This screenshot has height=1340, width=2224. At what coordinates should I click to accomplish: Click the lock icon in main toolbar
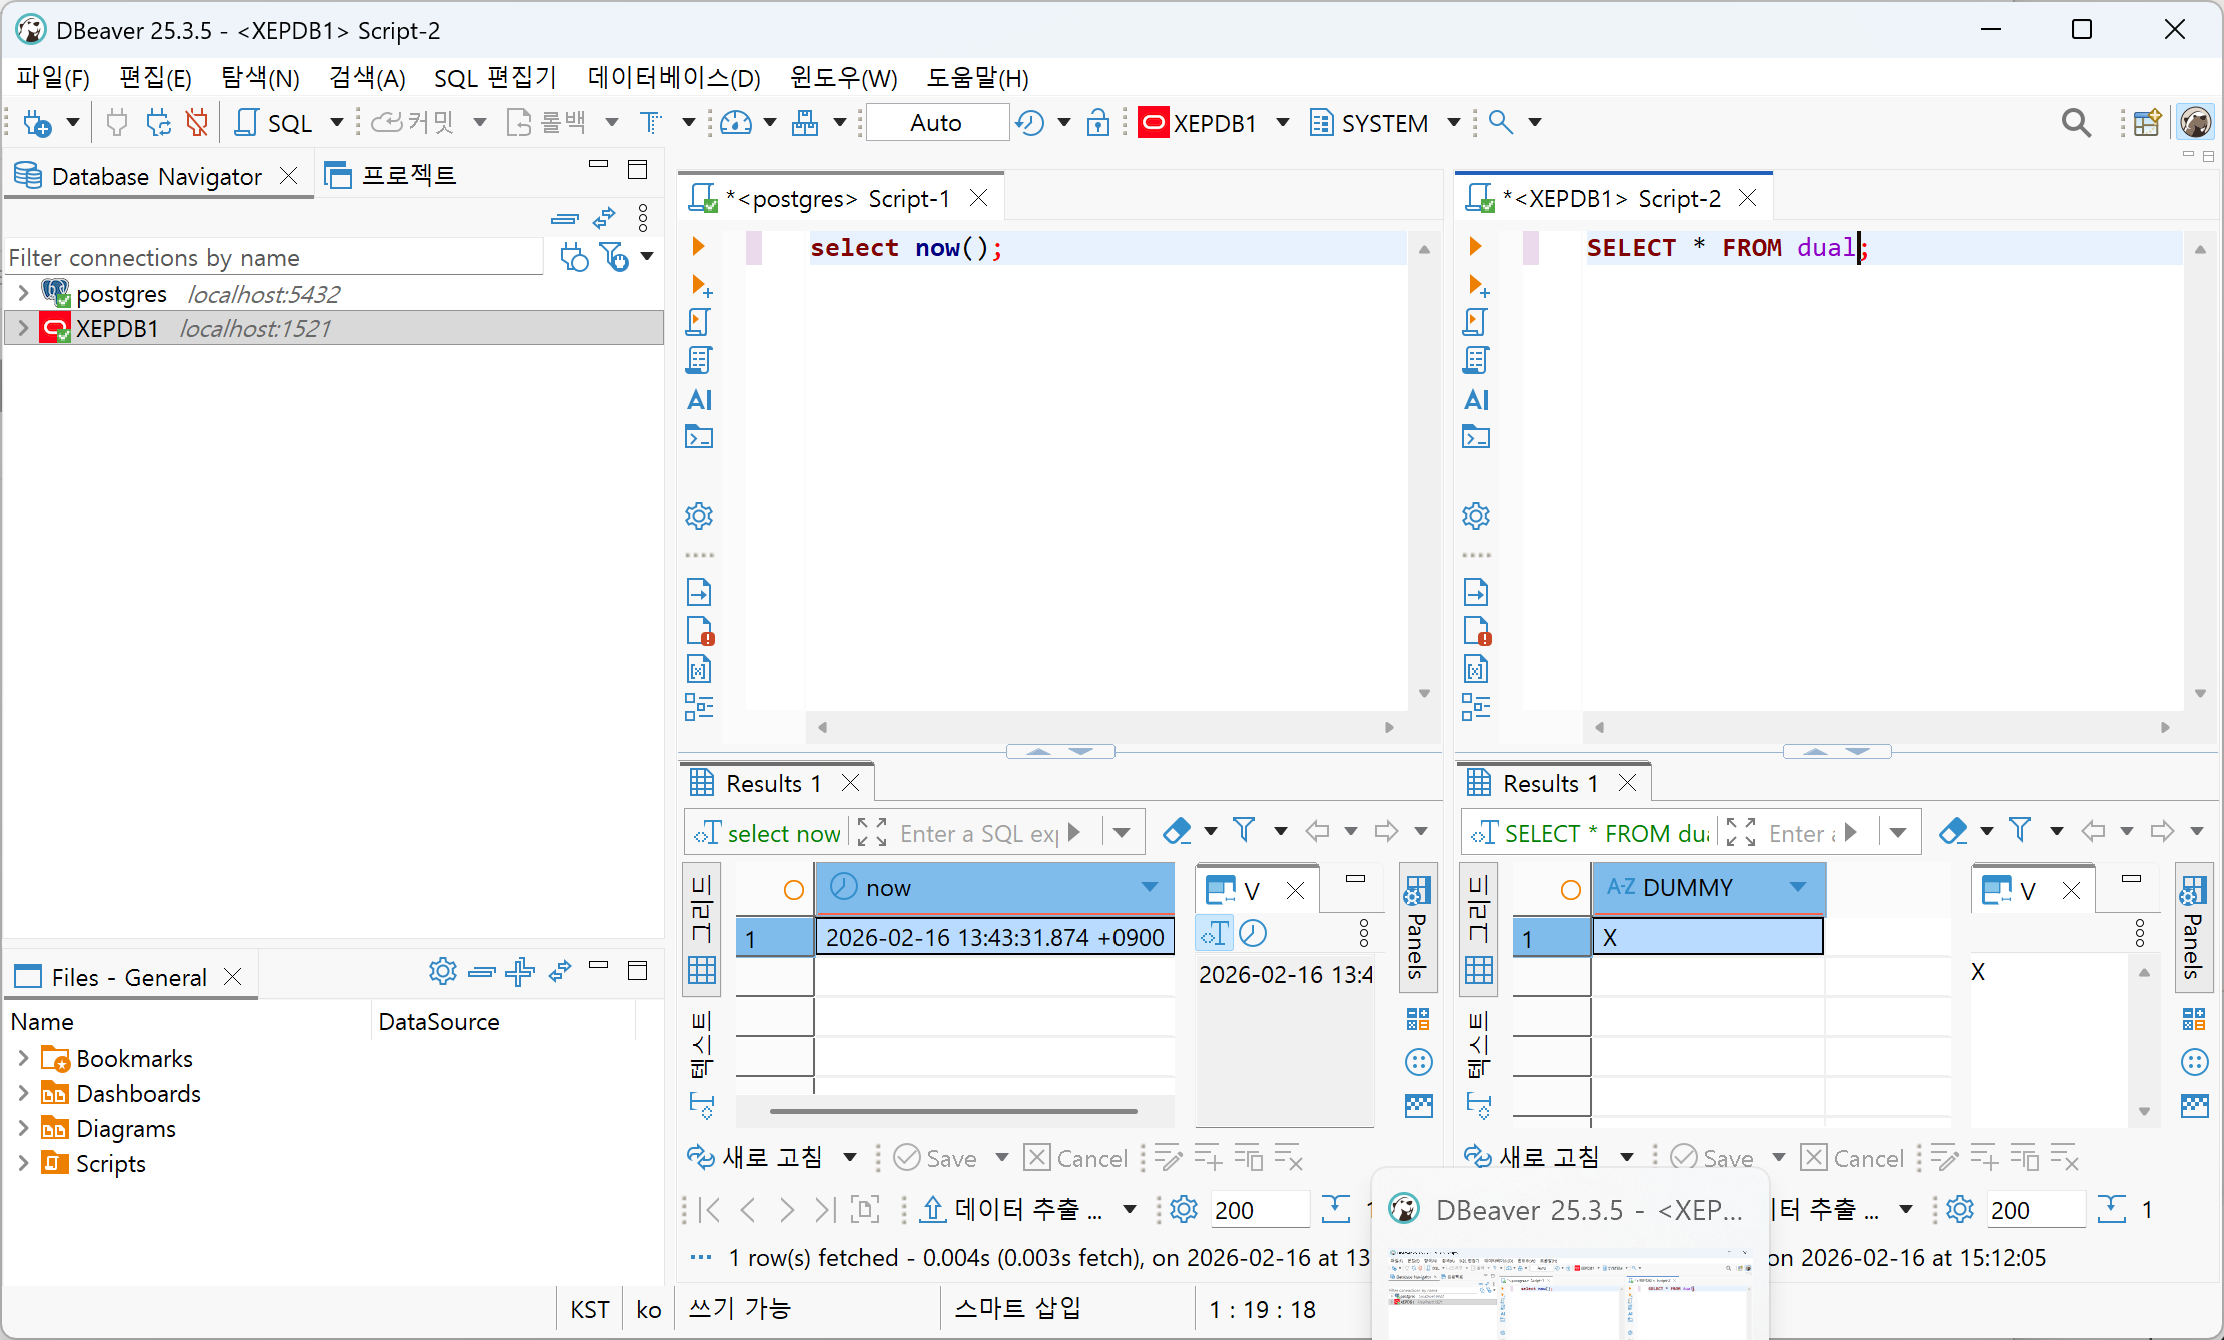[x=1098, y=123]
